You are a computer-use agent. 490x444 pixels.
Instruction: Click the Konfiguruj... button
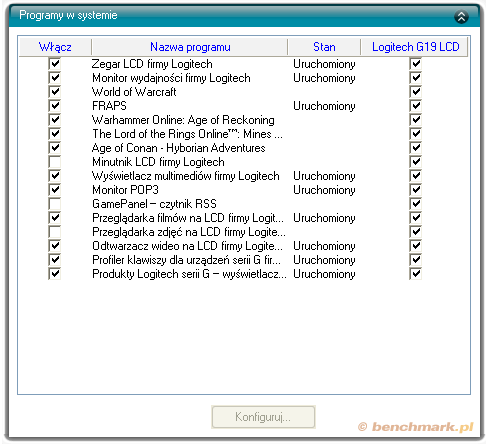pyautogui.click(x=263, y=417)
